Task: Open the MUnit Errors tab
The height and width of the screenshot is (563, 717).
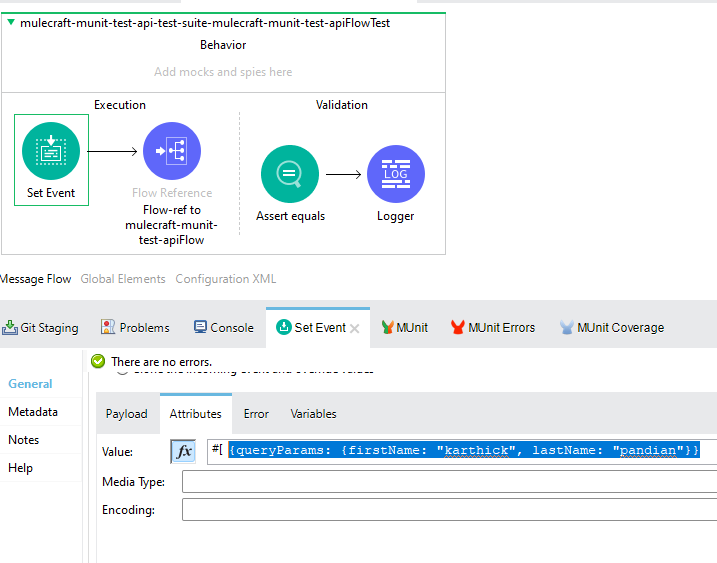Action: pyautogui.click(x=493, y=327)
